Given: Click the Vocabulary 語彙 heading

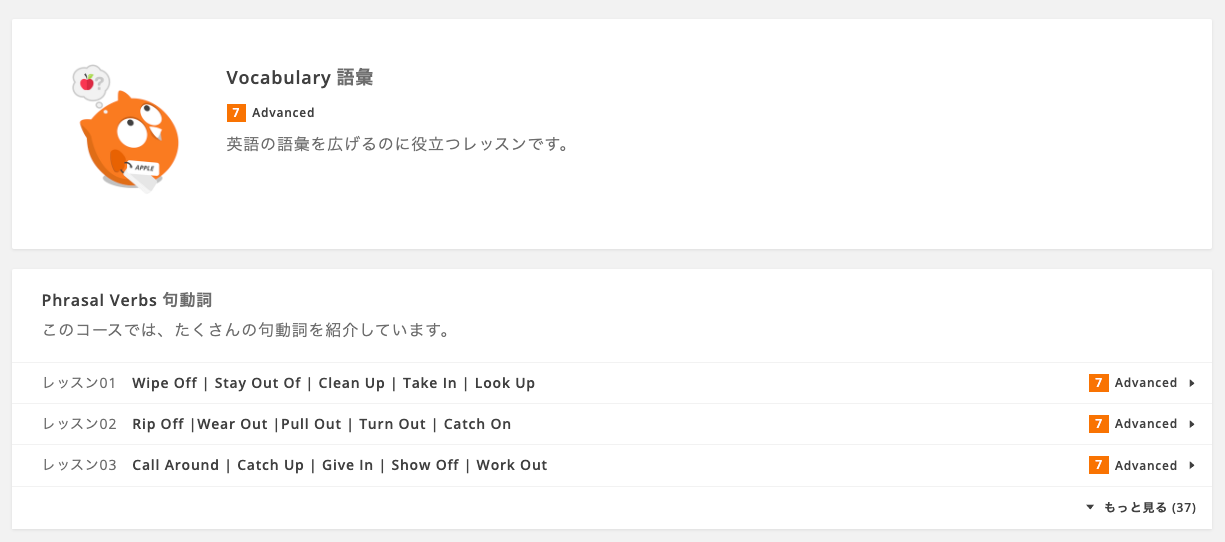Looking at the screenshot, I should point(300,78).
